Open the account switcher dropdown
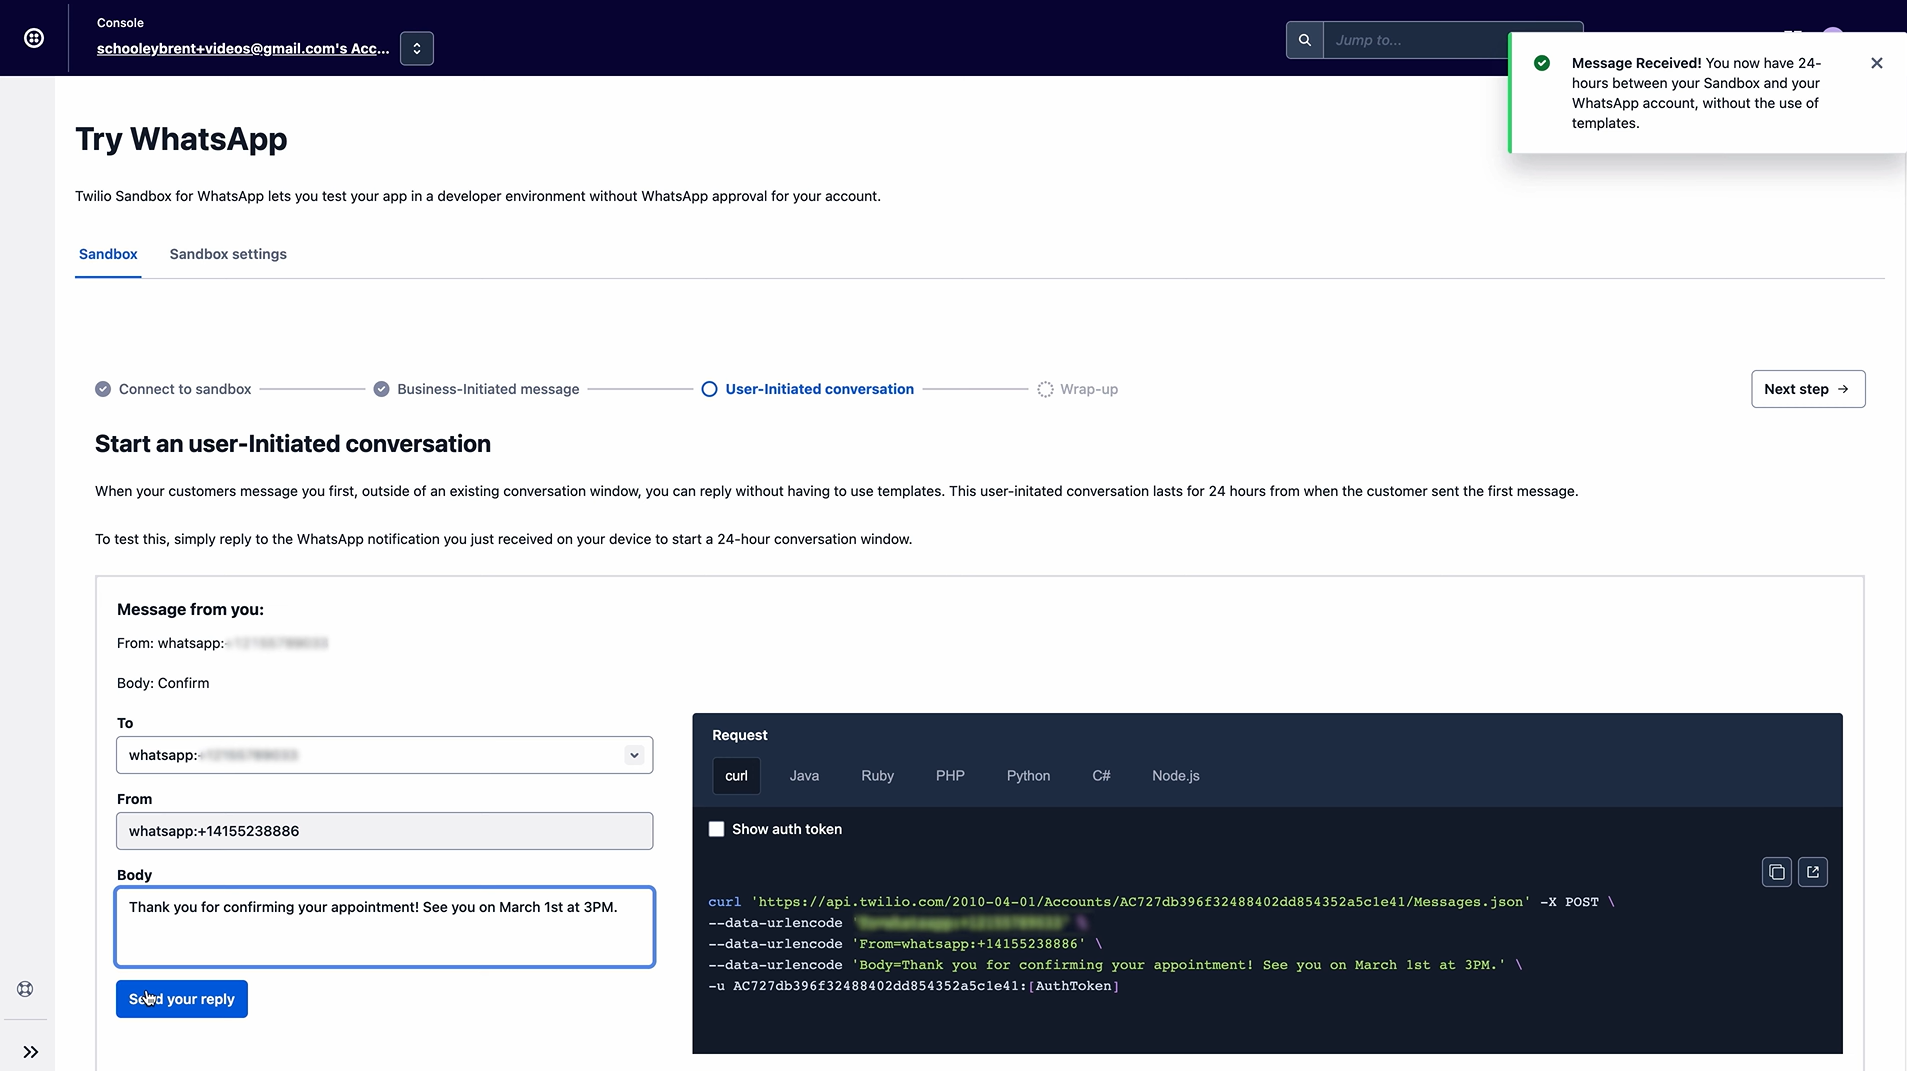This screenshot has width=1907, height=1071. [x=417, y=48]
